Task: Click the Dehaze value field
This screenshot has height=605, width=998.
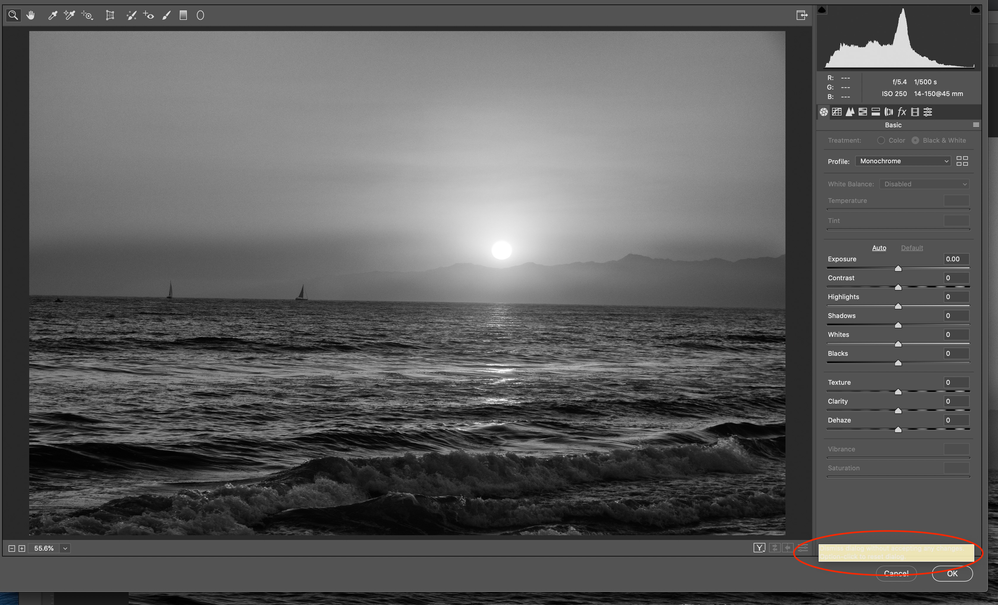Action: pyautogui.click(x=957, y=420)
